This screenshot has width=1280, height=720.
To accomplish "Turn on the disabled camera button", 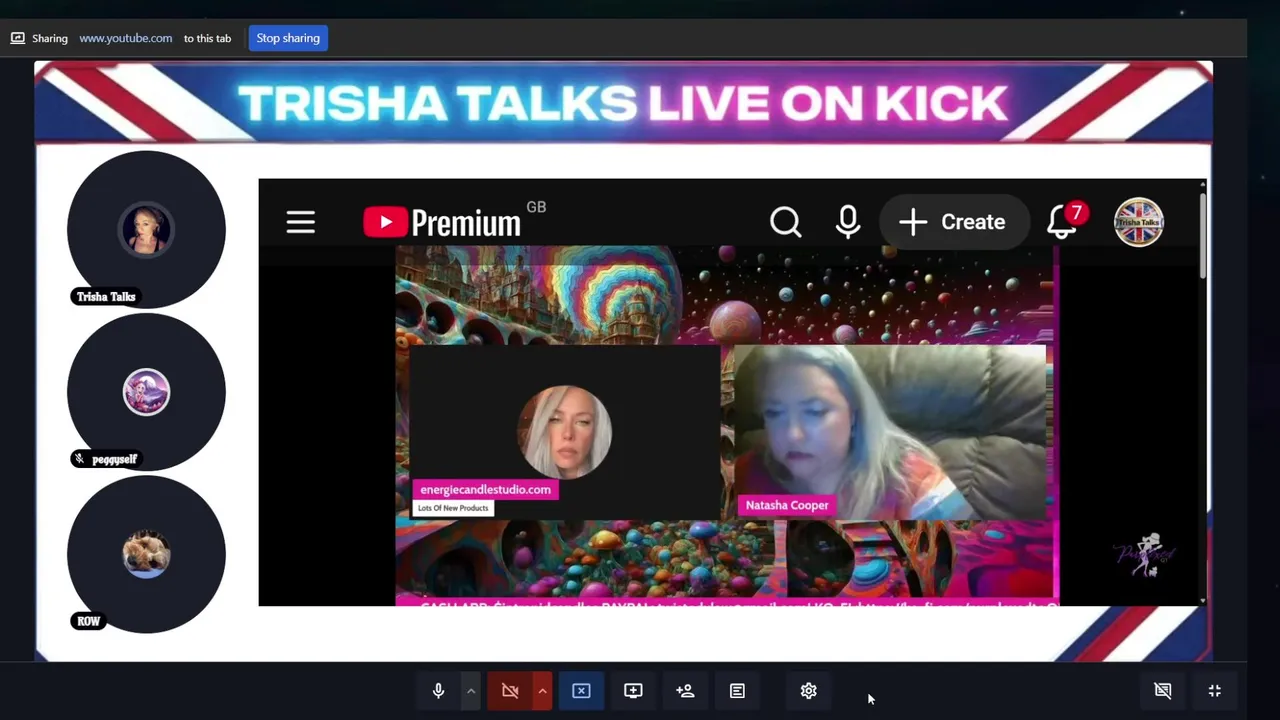I will 510,691.
